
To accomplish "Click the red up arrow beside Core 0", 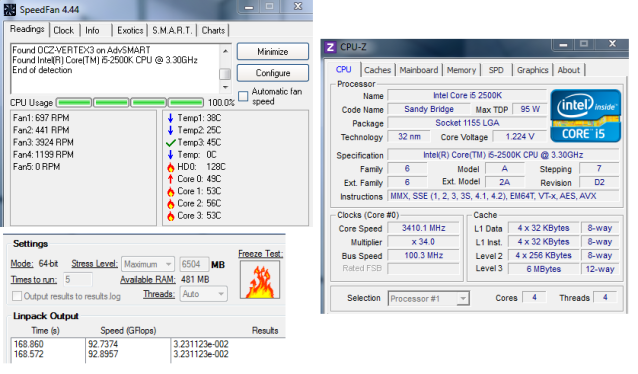I will [170, 179].
